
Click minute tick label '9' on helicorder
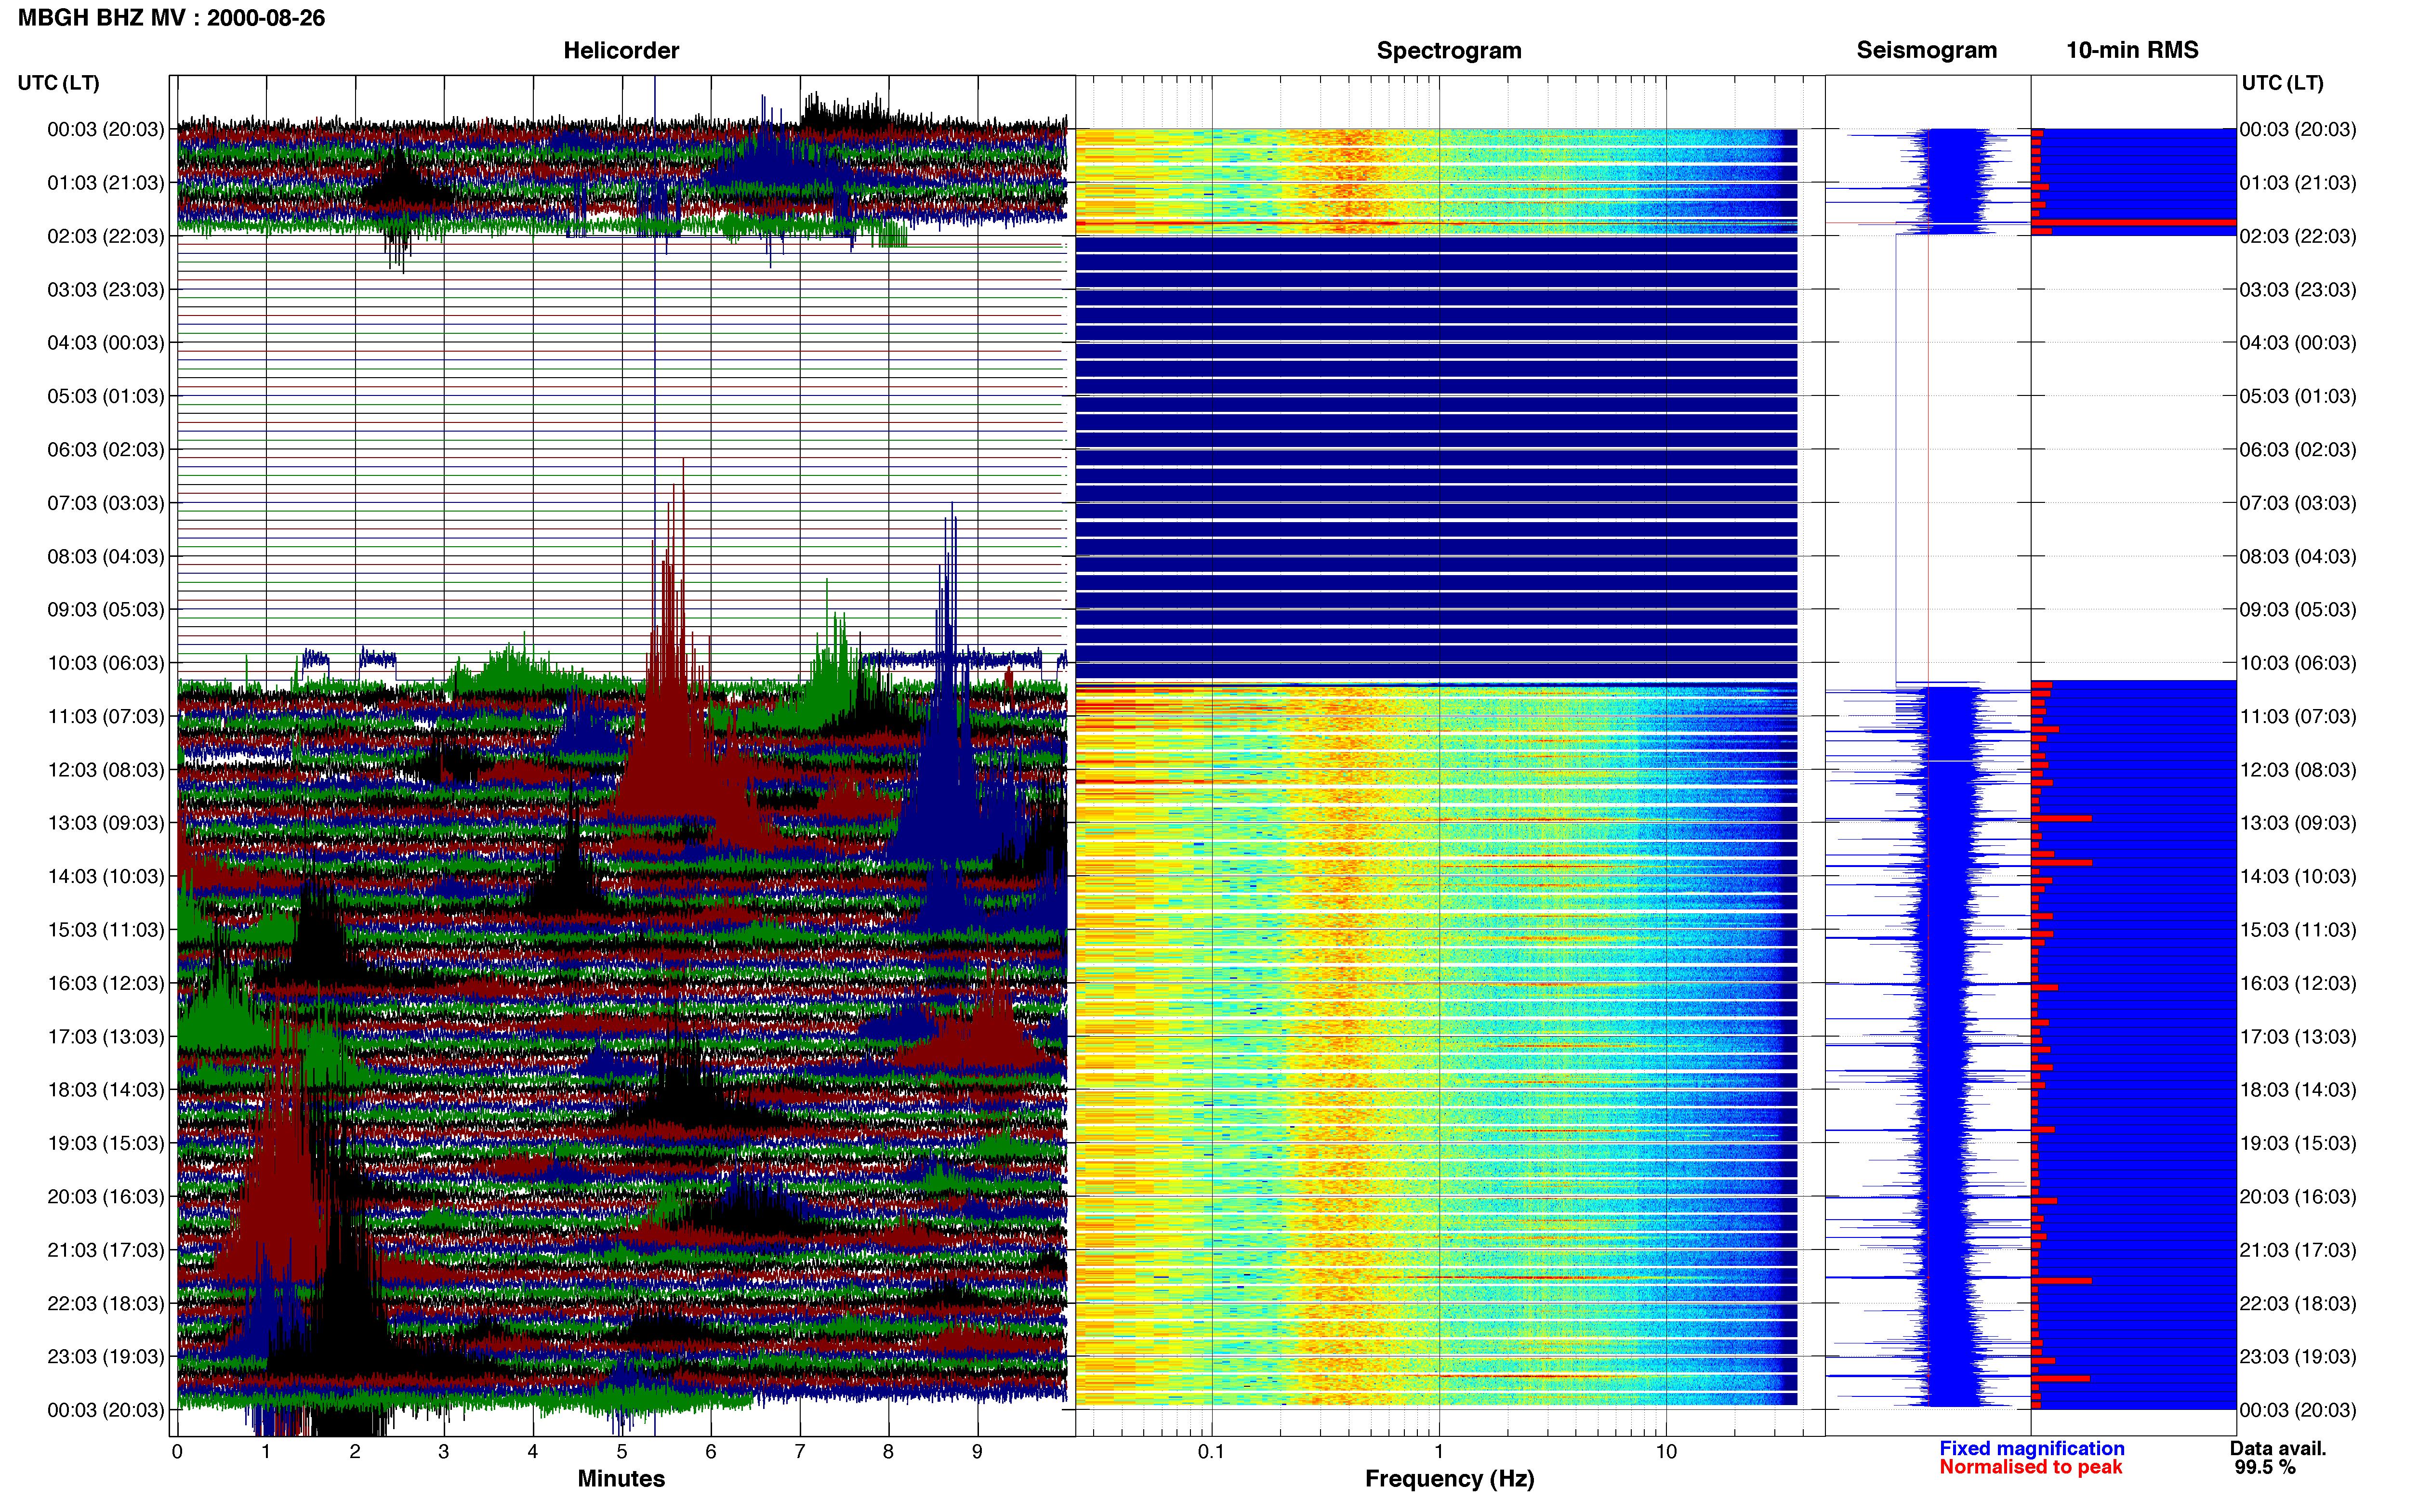point(977,1451)
